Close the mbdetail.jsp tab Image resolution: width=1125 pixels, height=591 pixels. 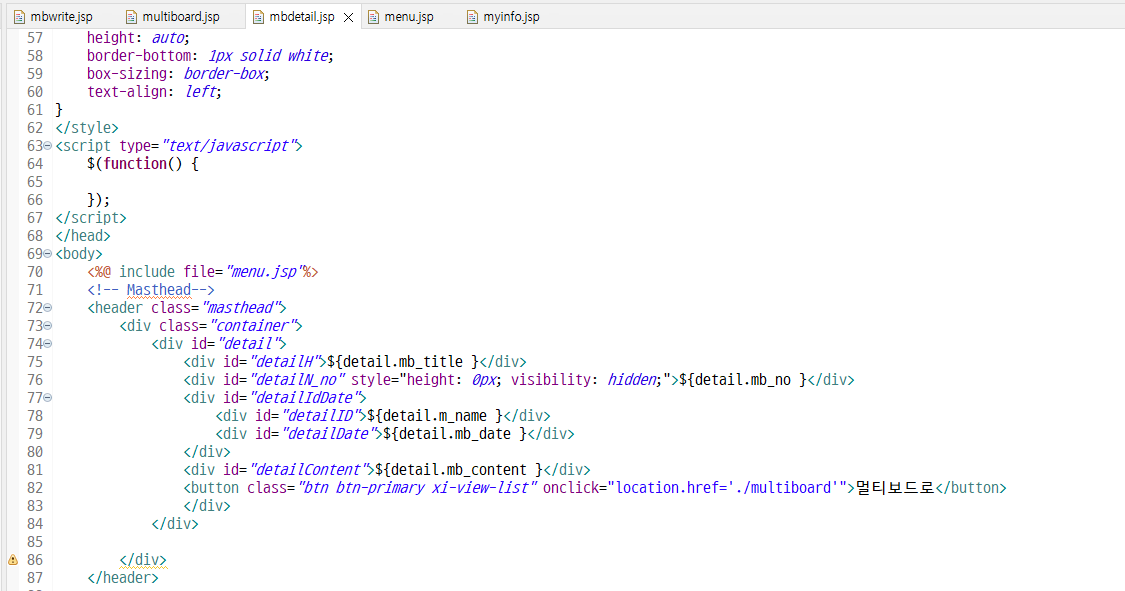pyautogui.click(x=349, y=17)
